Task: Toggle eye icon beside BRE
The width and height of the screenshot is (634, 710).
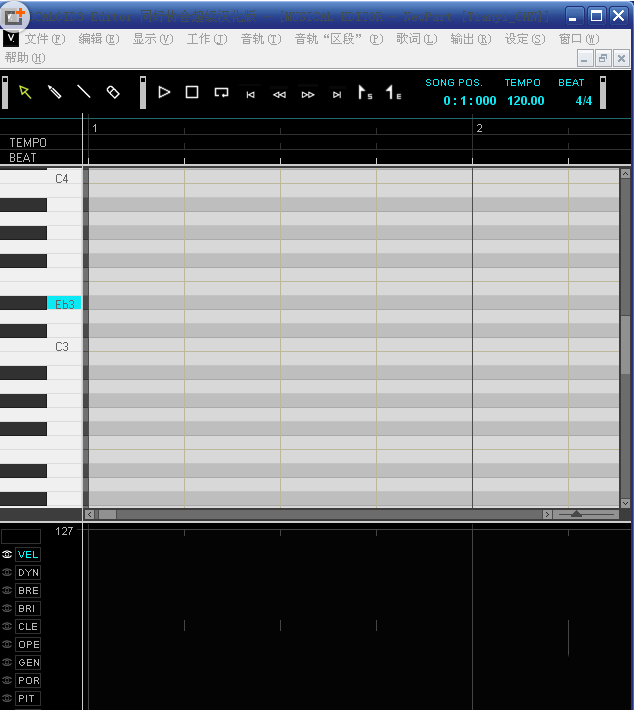Action: click(x=7, y=591)
